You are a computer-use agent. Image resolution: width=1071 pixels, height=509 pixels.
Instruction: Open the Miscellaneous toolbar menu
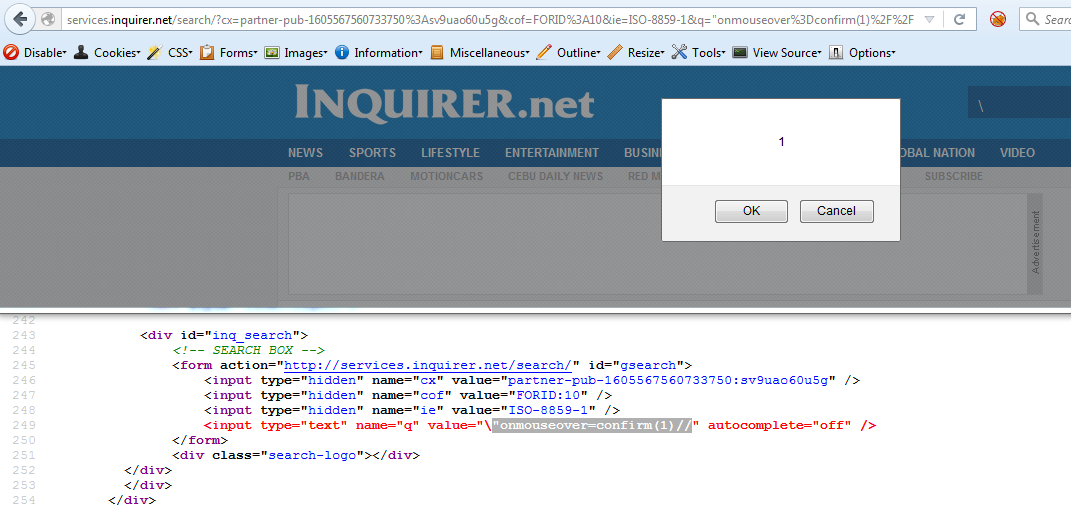click(x=489, y=53)
